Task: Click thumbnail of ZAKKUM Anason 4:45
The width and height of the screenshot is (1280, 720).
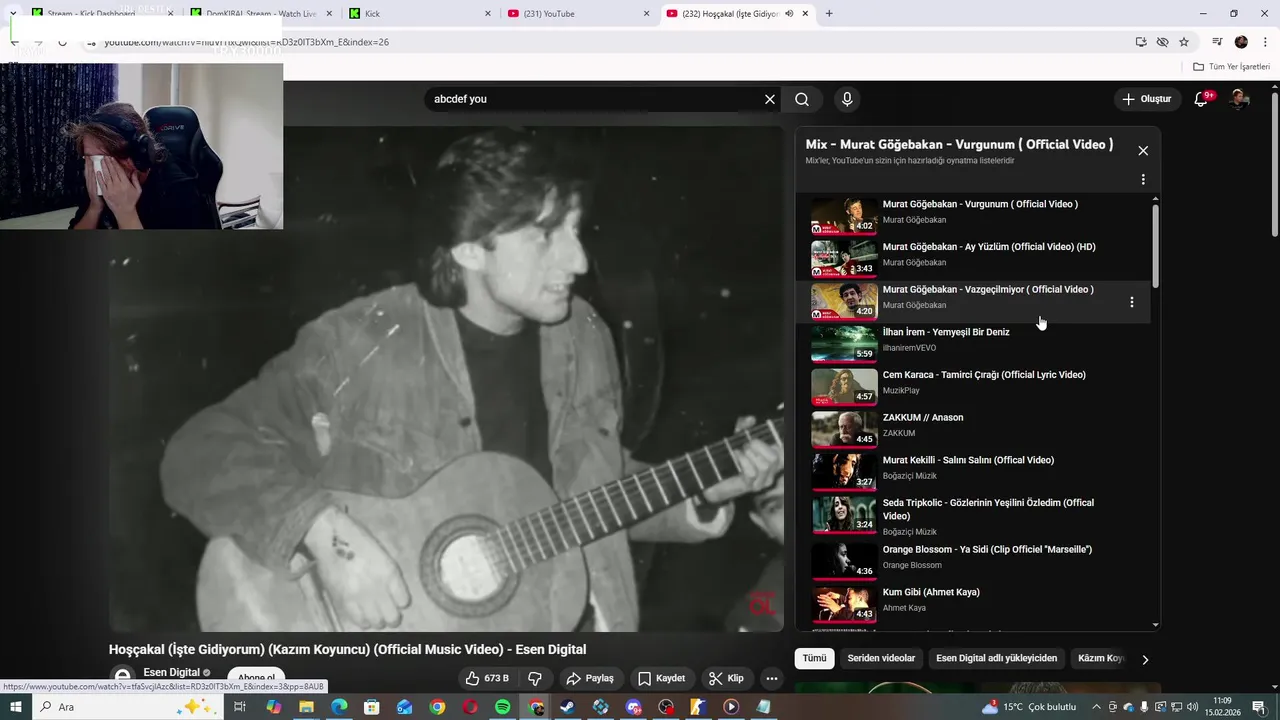Action: pos(844,430)
